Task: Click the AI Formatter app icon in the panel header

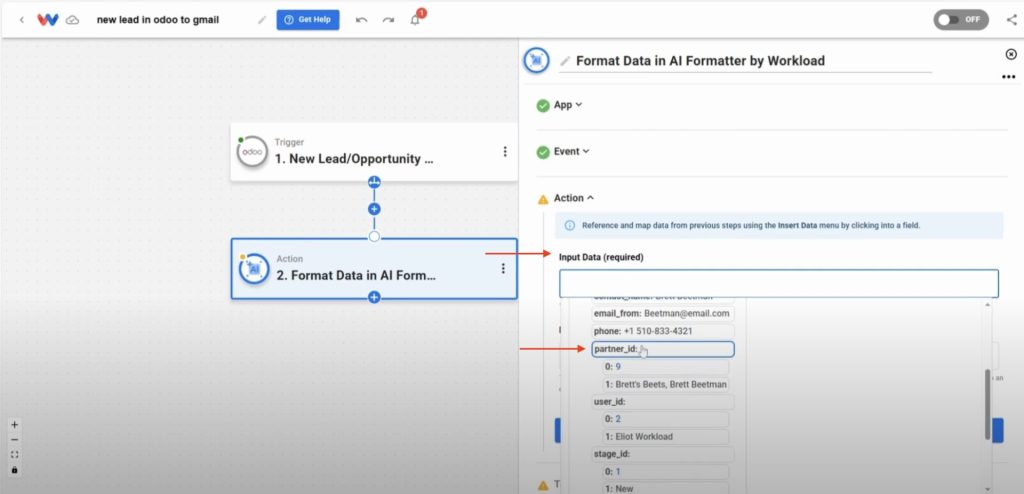Action: pos(536,61)
